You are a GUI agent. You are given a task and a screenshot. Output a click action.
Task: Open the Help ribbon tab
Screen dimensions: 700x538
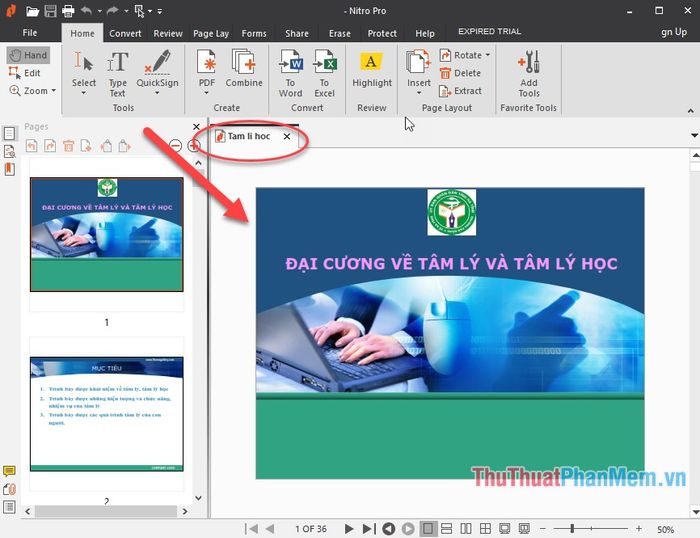pyautogui.click(x=425, y=33)
